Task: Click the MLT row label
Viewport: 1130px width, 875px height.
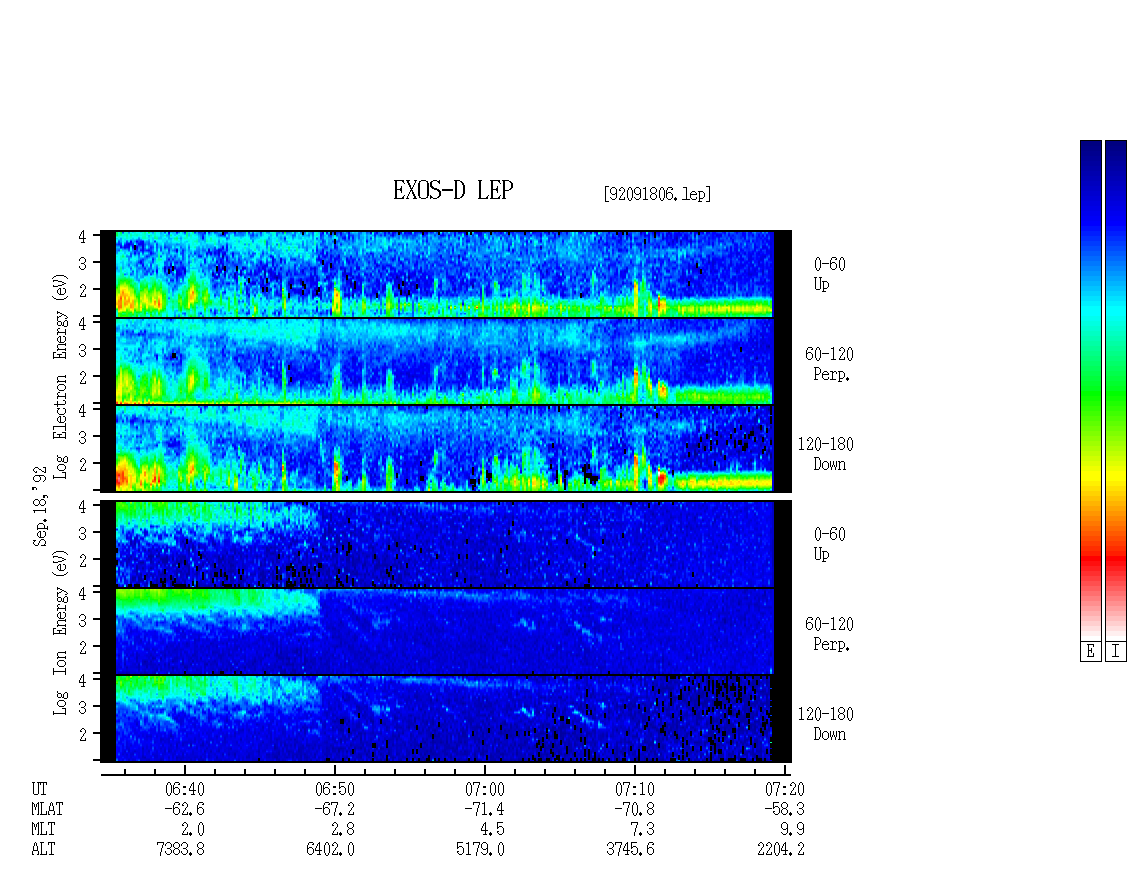Action: (43, 829)
